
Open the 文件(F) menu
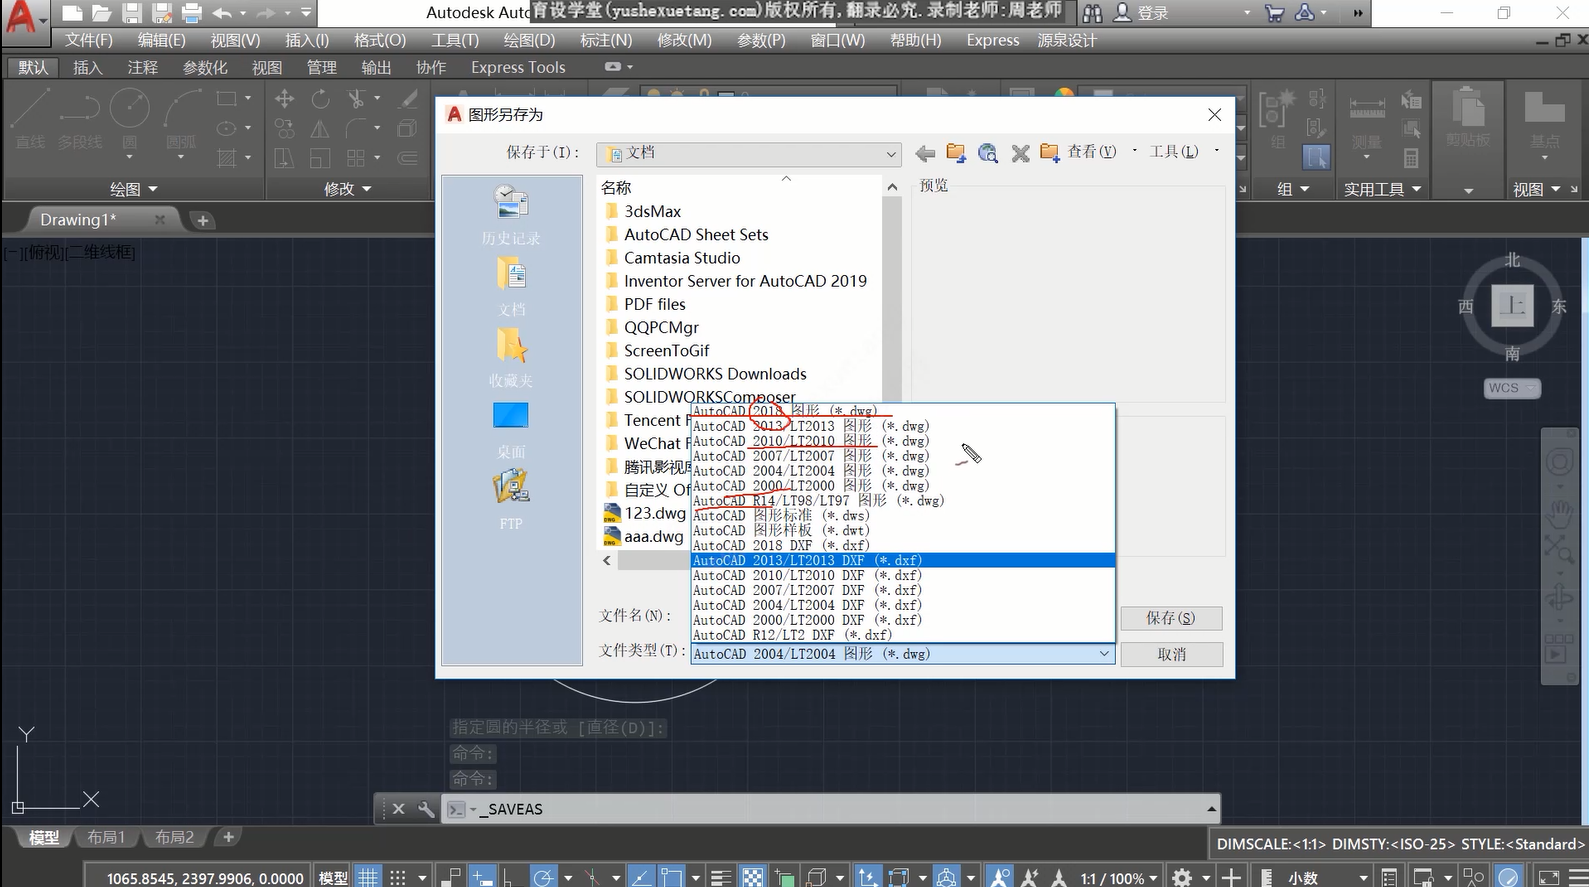(89, 40)
